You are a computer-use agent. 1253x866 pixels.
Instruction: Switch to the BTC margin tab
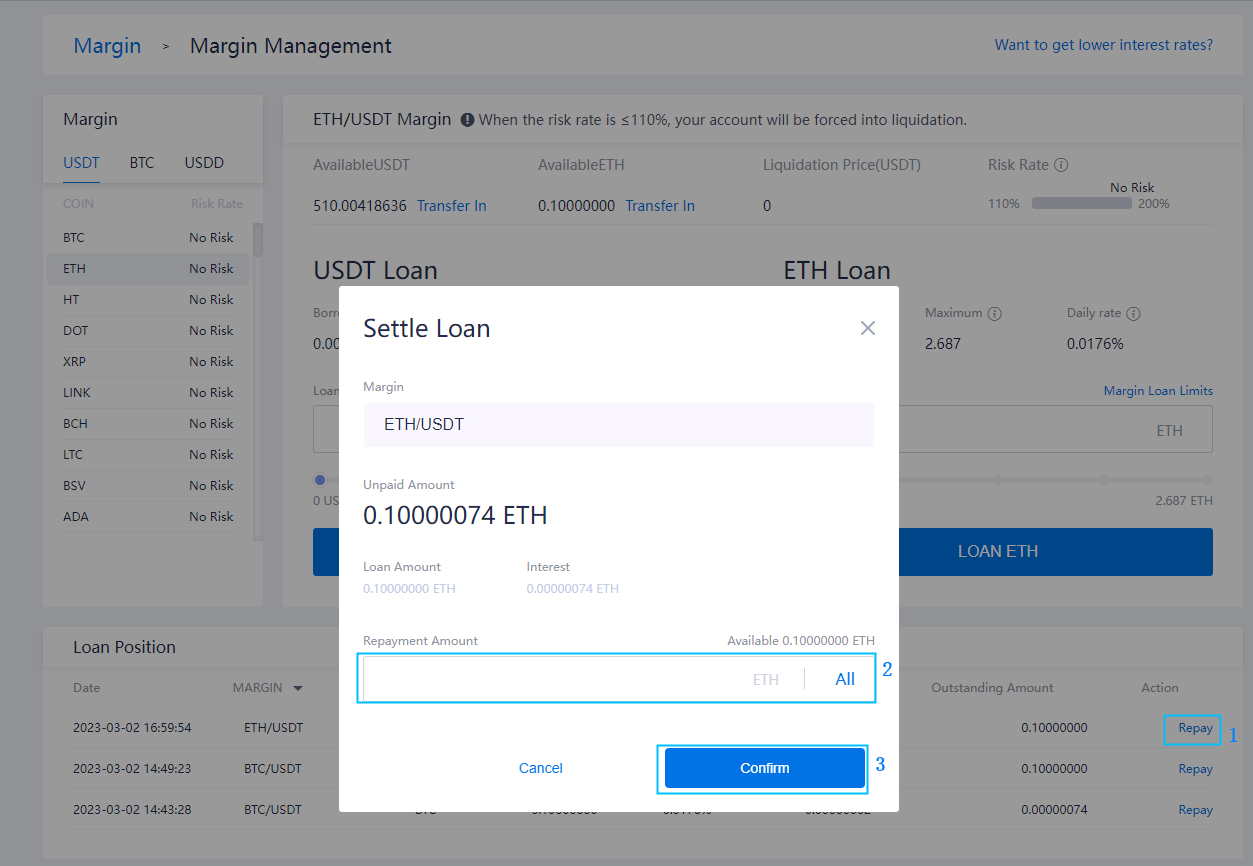142,162
